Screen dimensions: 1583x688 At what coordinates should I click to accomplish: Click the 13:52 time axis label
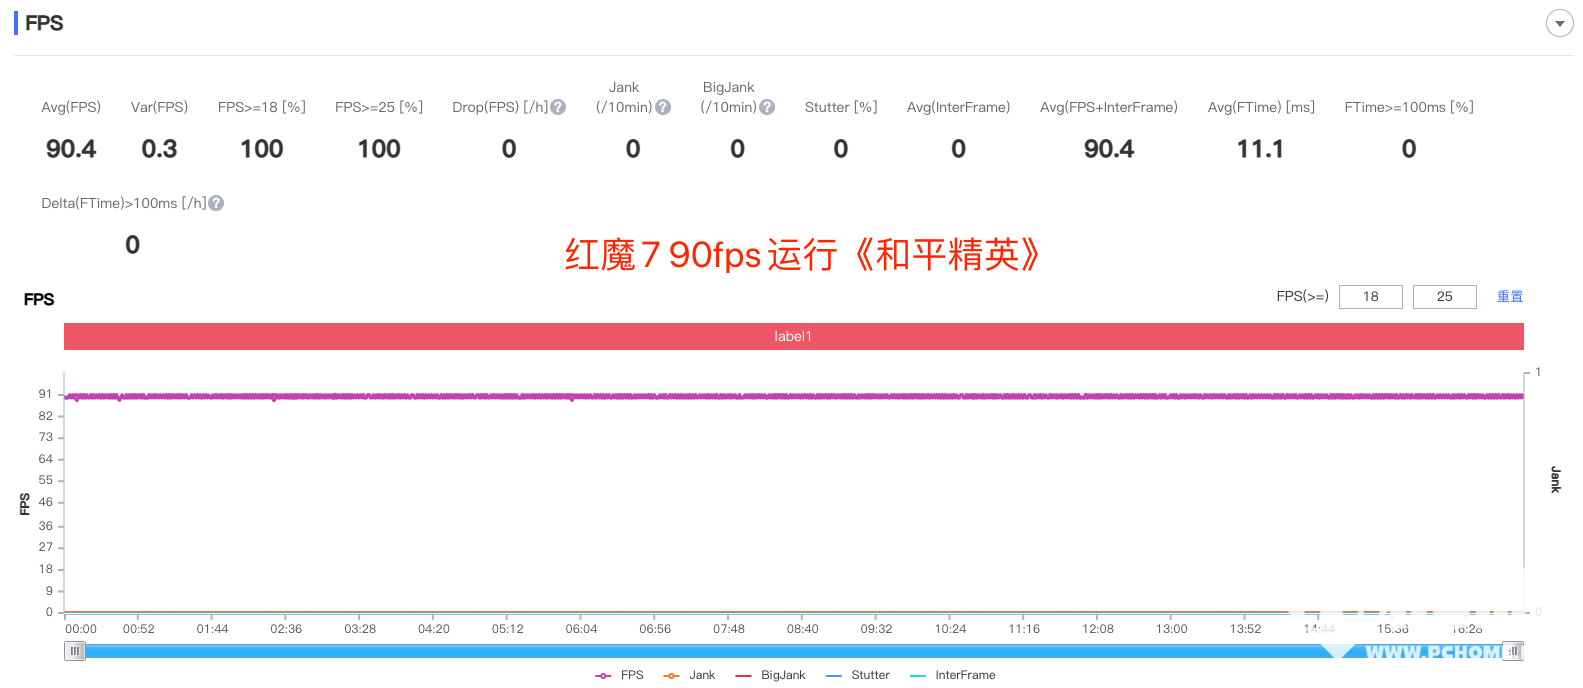[x=1245, y=629]
